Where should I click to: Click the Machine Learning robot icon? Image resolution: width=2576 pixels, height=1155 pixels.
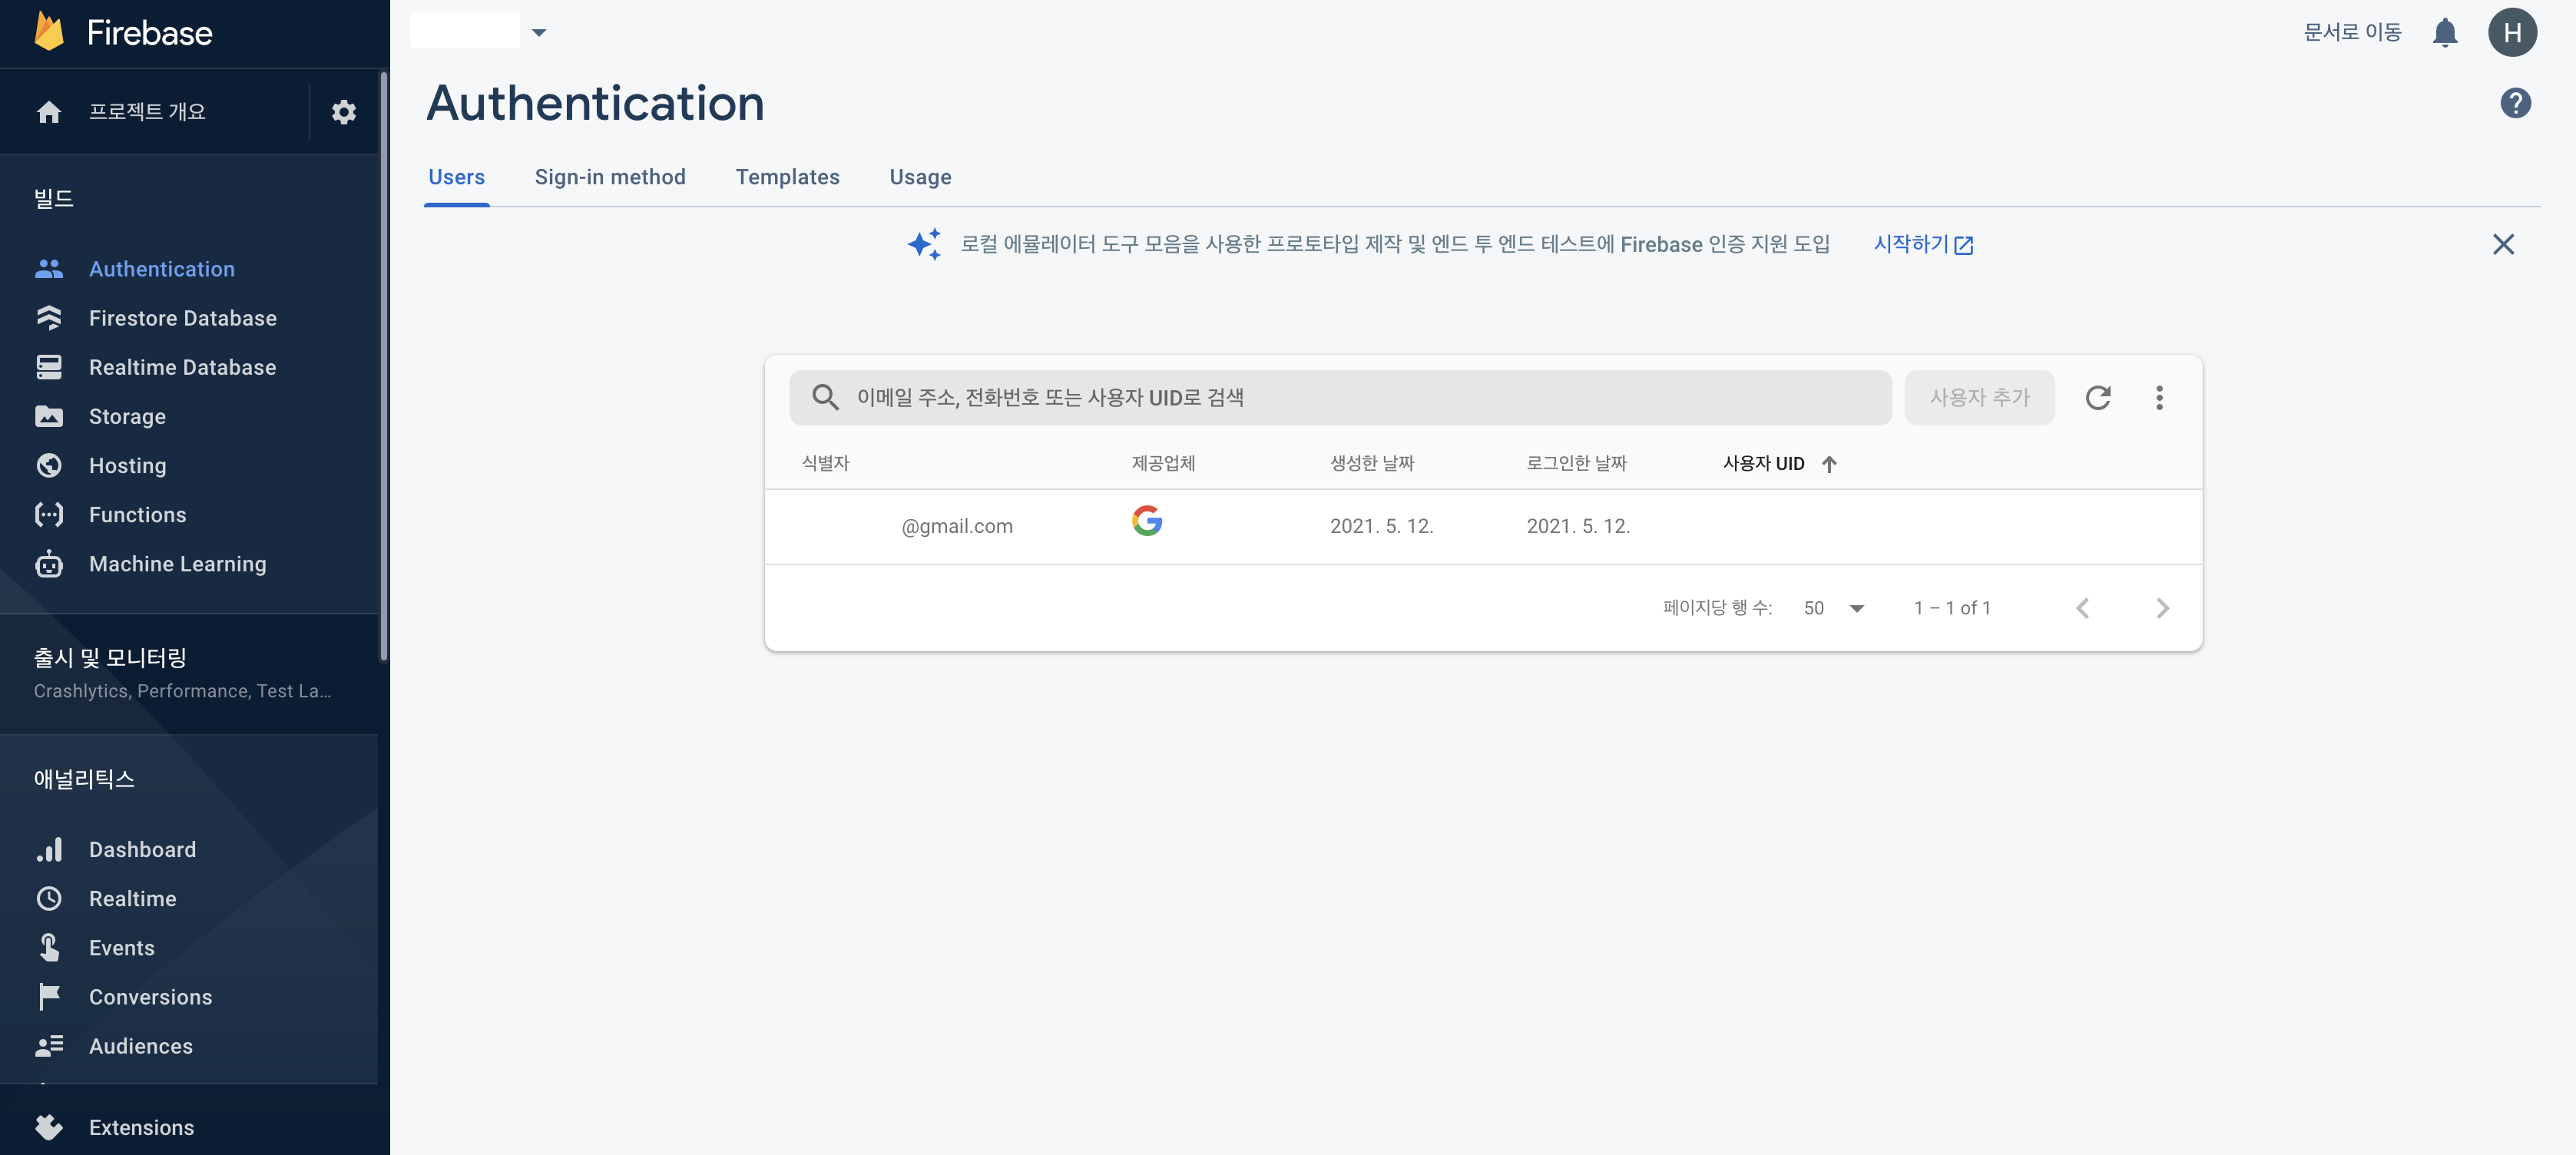(x=49, y=564)
